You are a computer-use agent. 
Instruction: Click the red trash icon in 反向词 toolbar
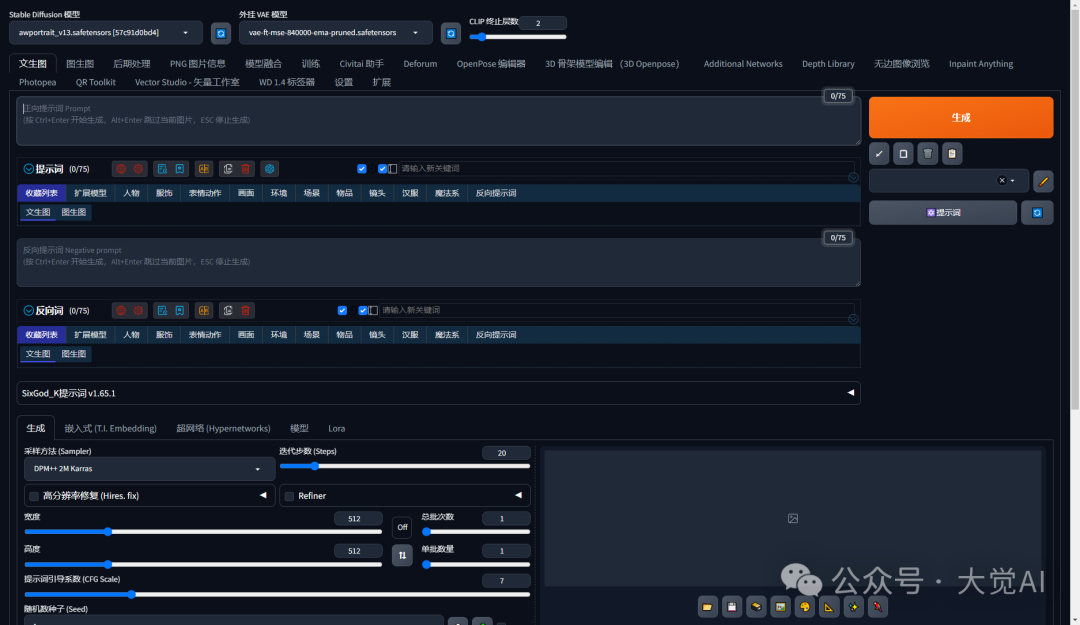click(245, 311)
